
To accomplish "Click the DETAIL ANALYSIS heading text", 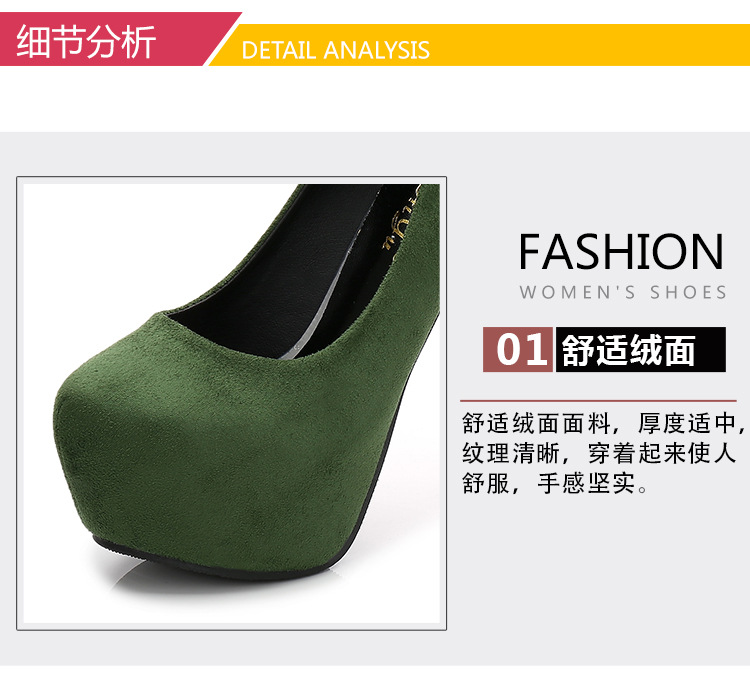I will point(335,50).
